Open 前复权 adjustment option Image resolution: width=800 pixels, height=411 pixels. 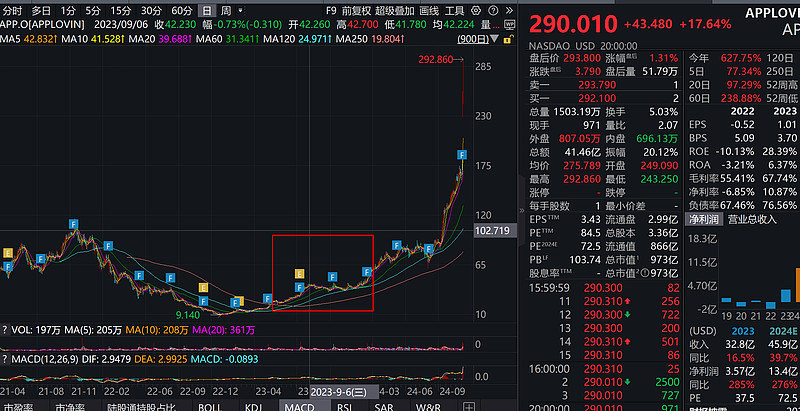pyautogui.click(x=356, y=10)
